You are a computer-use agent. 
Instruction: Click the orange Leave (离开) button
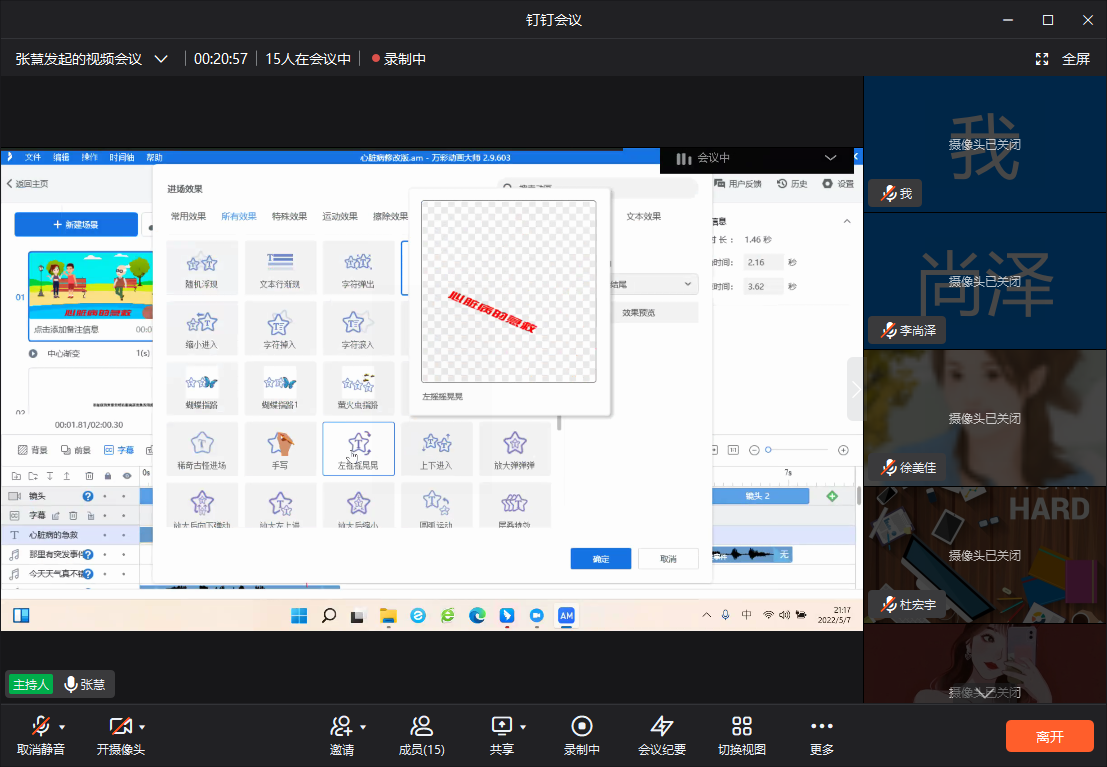coord(1049,736)
